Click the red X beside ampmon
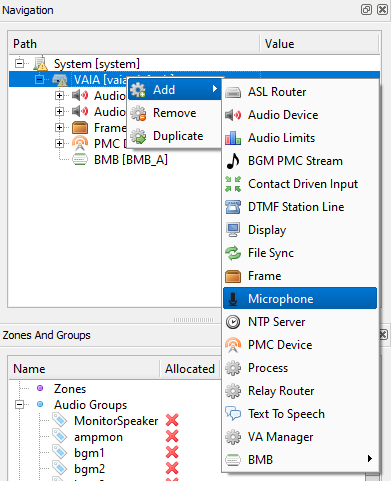Image resolution: width=391 pixels, height=481 pixels. (172, 436)
